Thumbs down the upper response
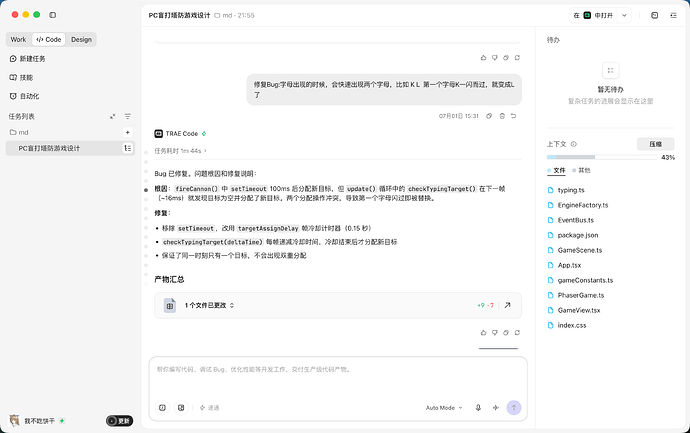The height and width of the screenshot is (433, 690). 495,58
